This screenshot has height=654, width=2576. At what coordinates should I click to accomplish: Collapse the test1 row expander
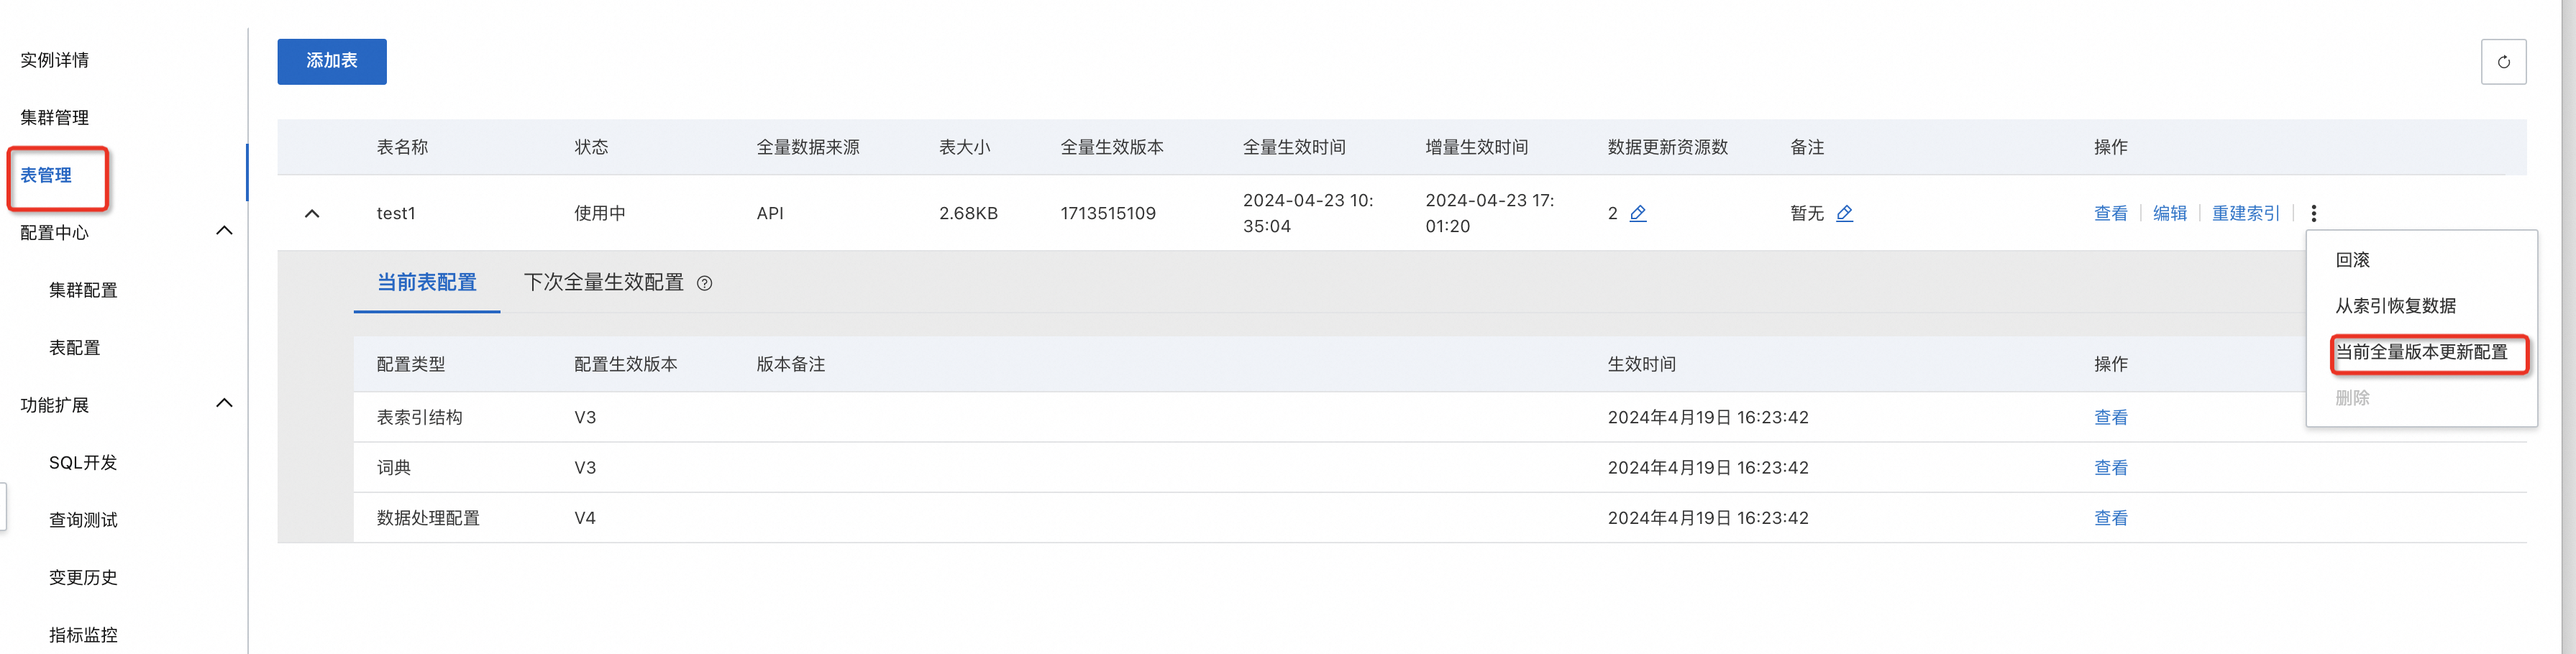312,213
